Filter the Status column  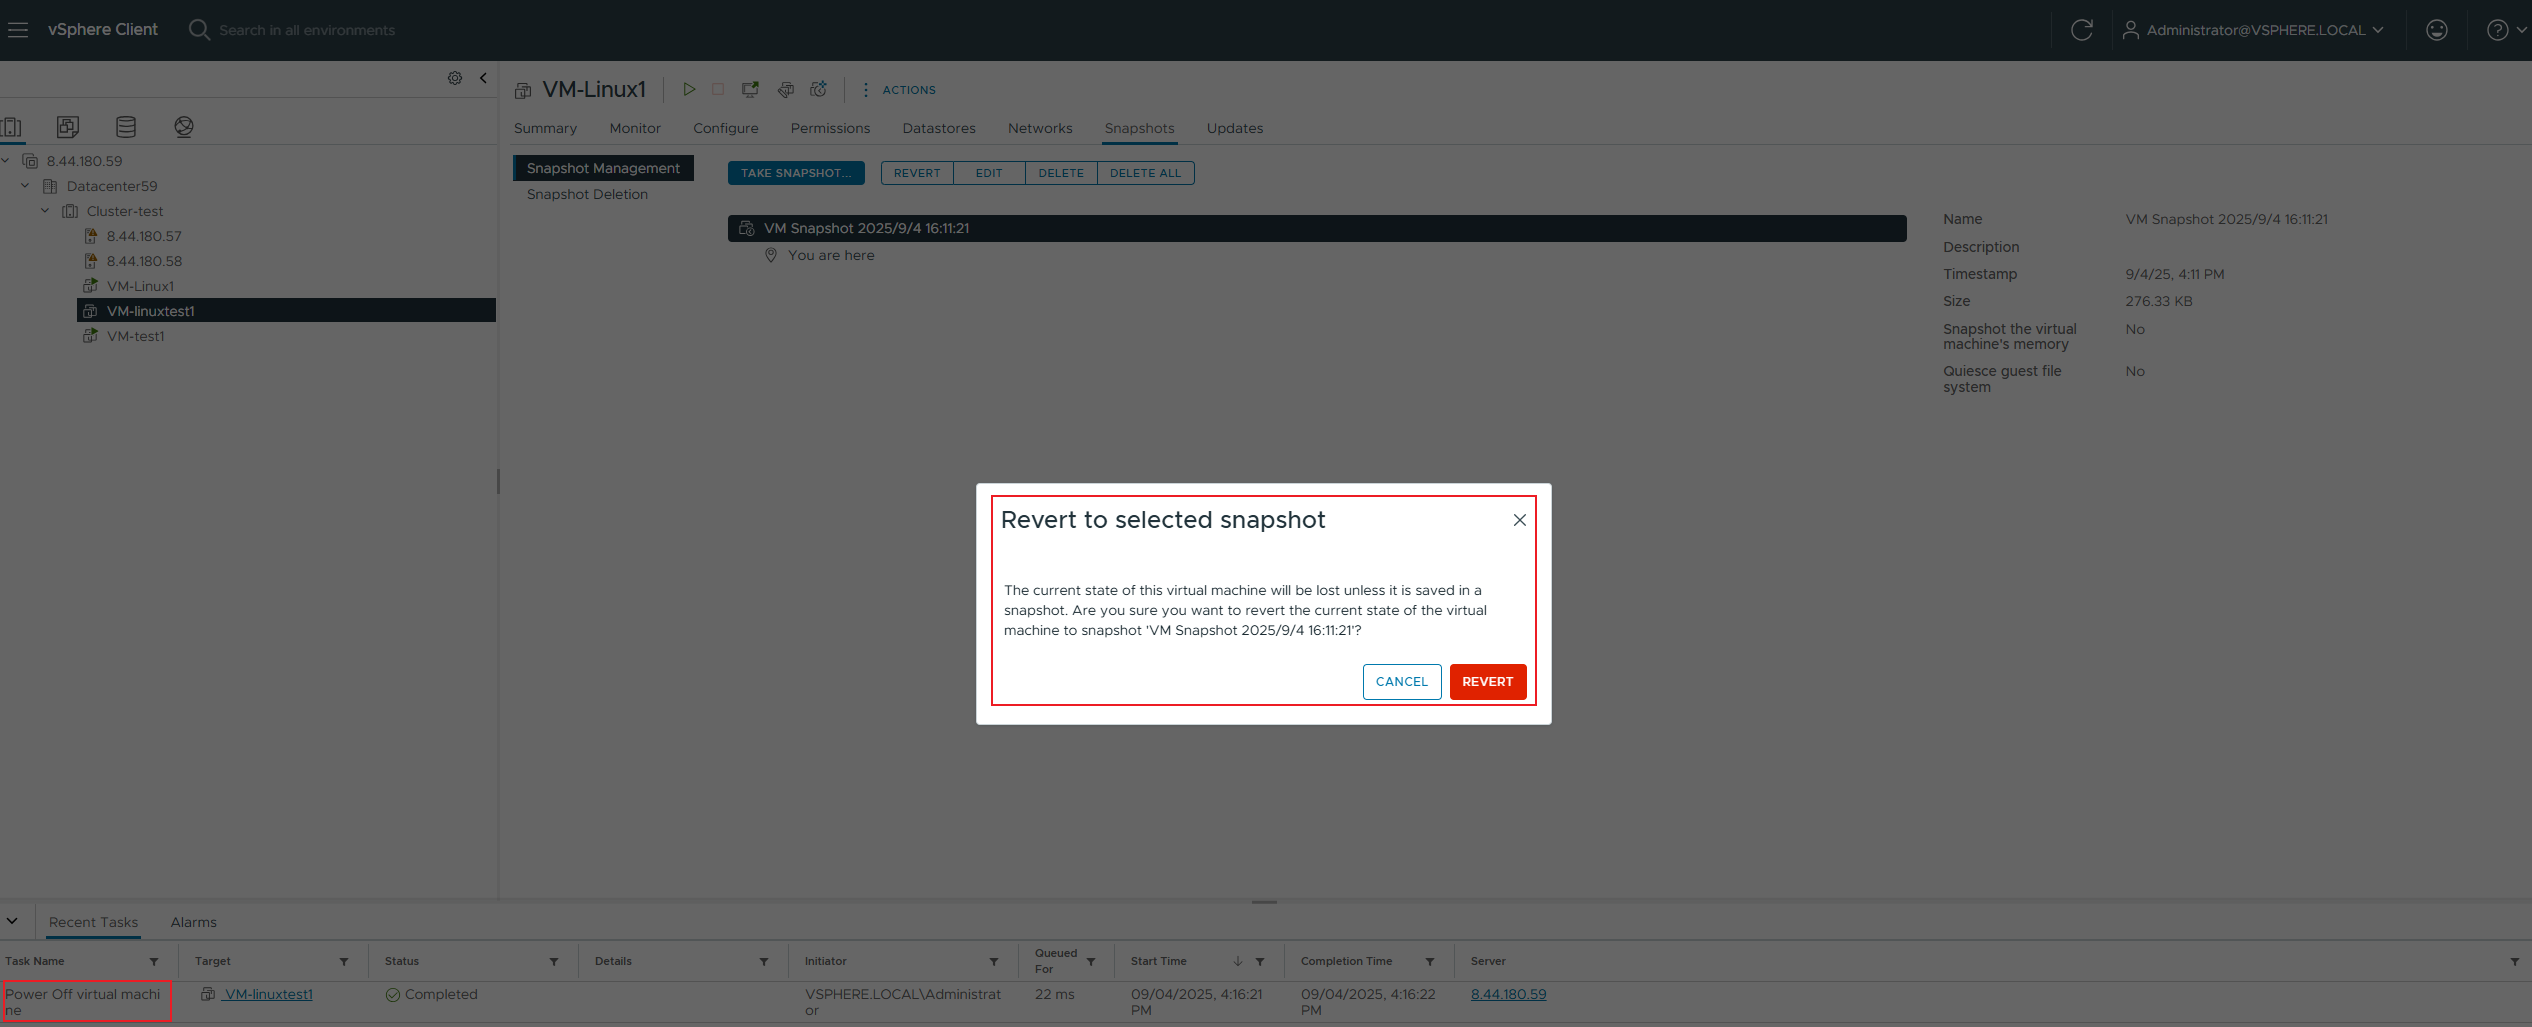point(554,962)
